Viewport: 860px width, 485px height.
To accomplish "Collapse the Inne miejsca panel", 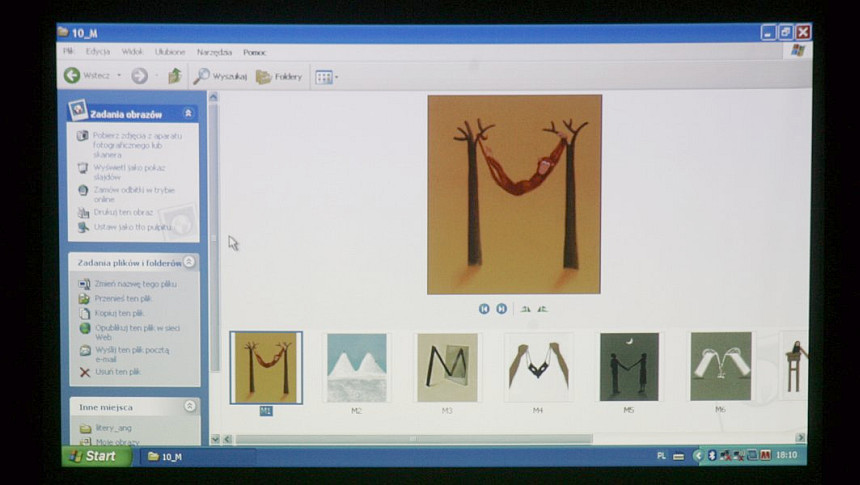I will coord(190,406).
